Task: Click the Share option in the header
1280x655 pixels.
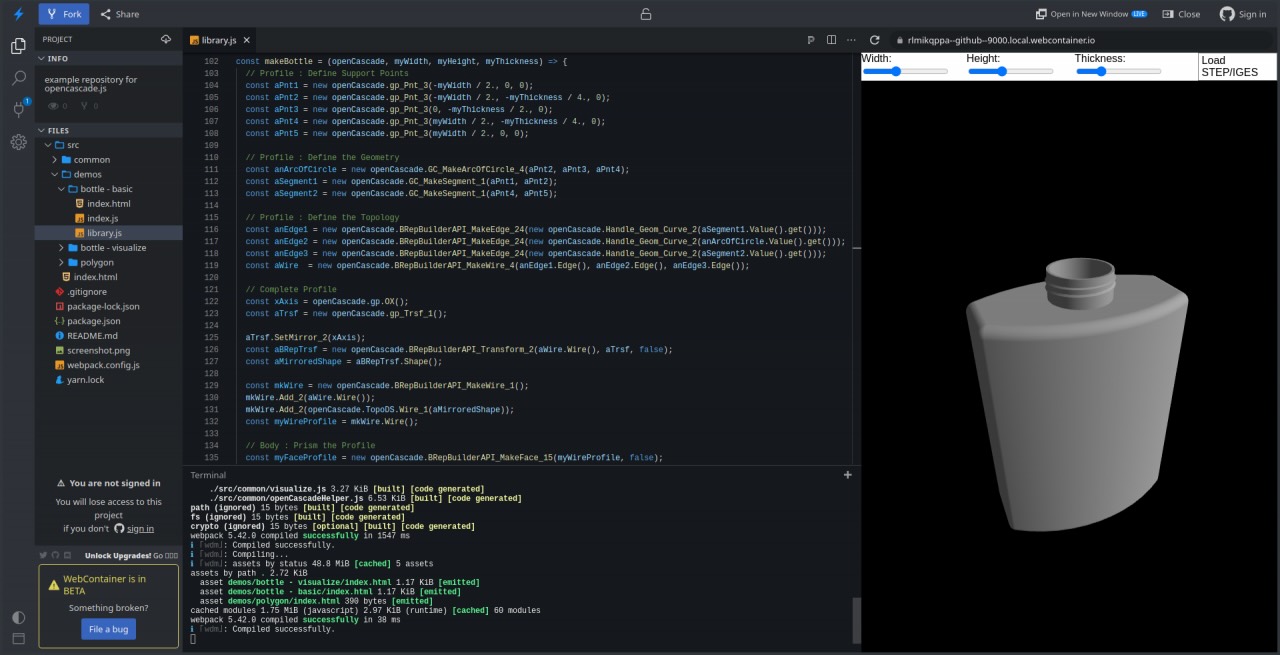Action: (x=120, y=14)
